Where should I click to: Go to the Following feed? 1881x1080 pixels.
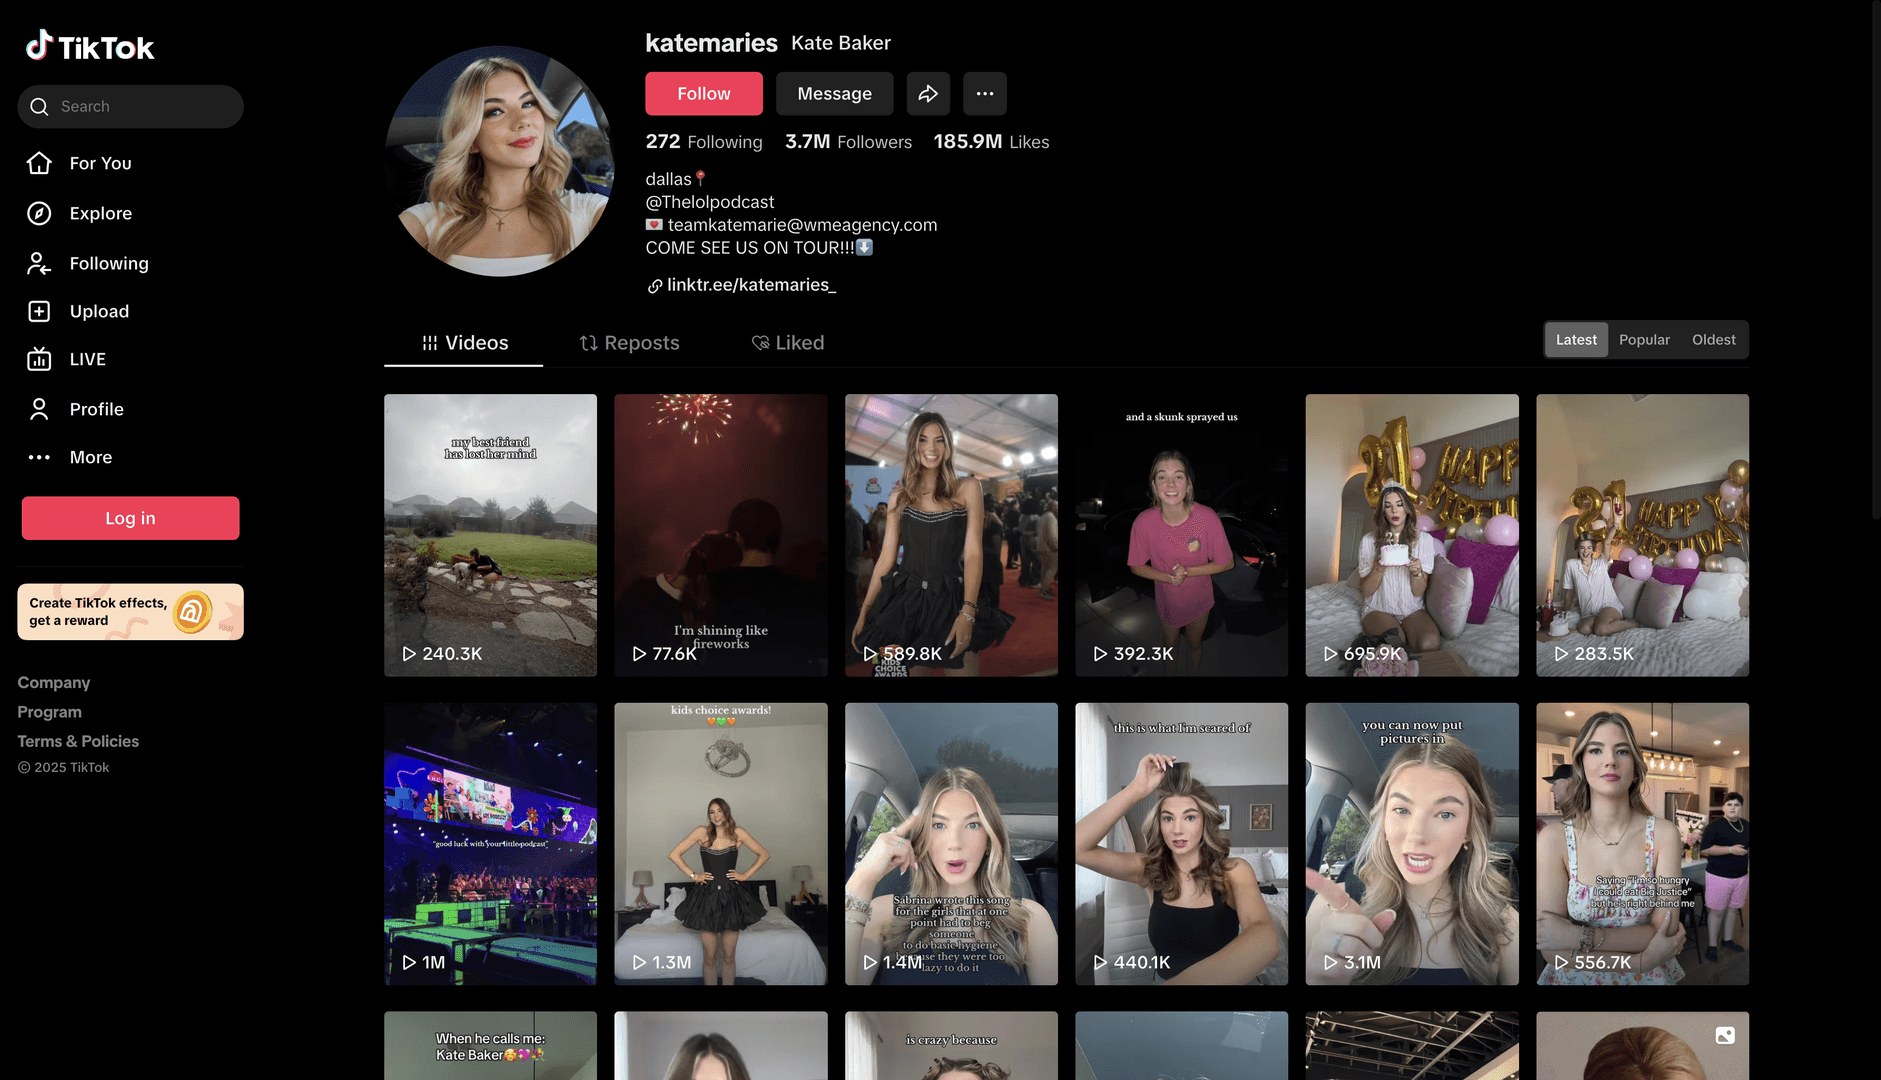[x=108, y=263]
